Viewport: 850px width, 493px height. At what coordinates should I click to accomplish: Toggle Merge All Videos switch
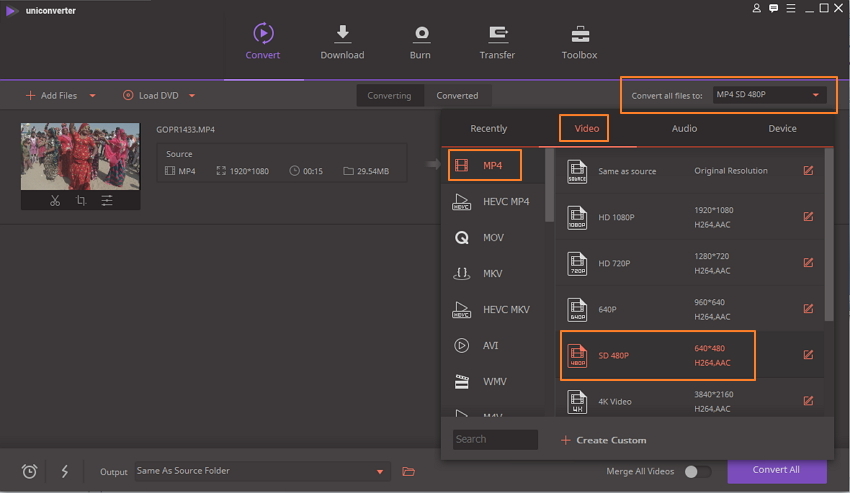pos(697,471)
